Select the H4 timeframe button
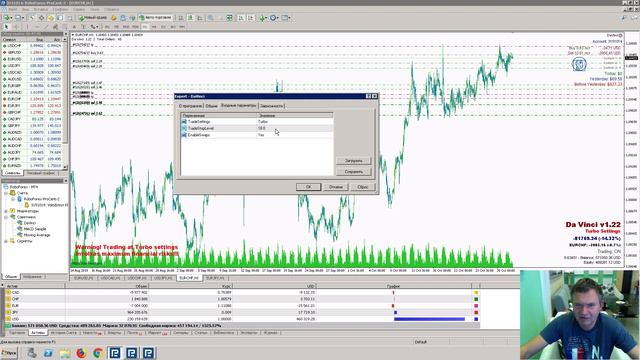640x360 pixels. (154, 27)
